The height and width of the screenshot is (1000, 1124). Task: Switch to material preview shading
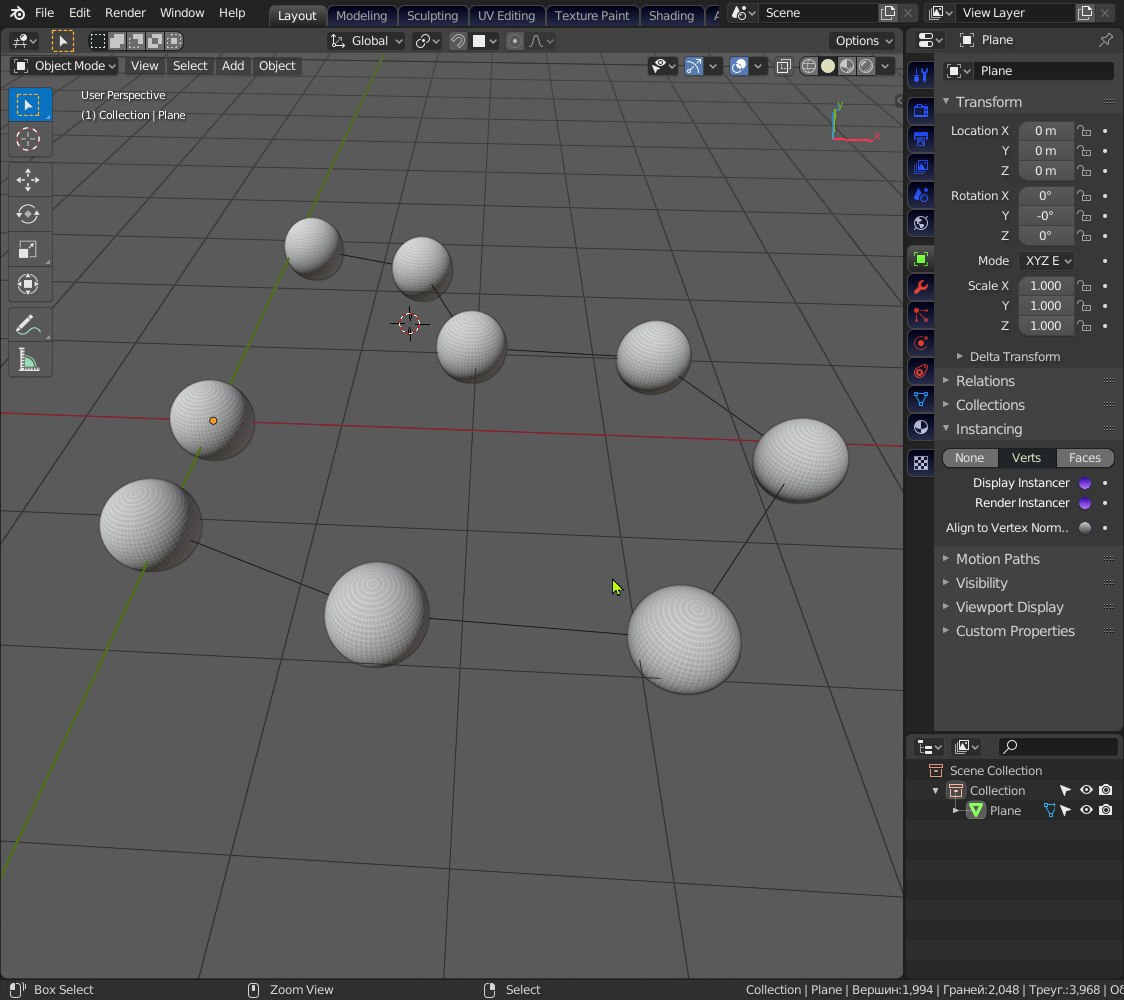tap(847, 66)
